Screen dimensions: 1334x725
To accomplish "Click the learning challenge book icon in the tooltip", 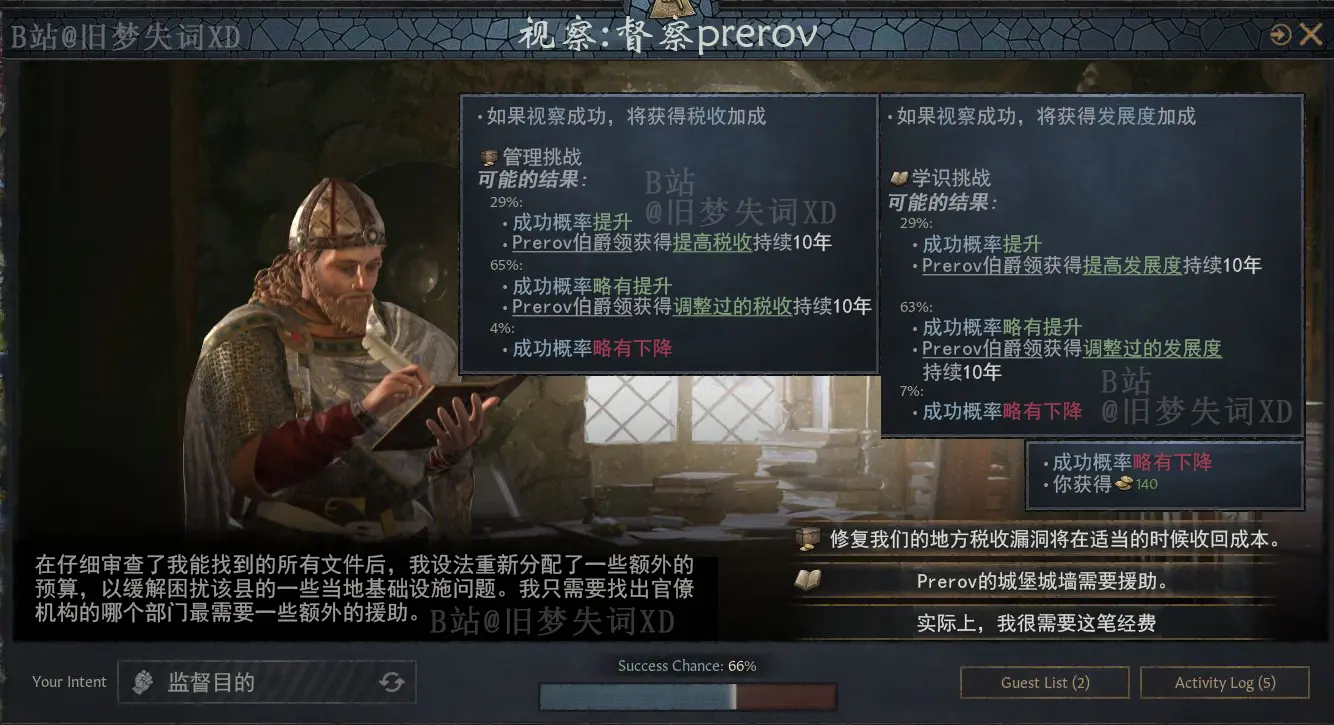I will click(899, 178).
